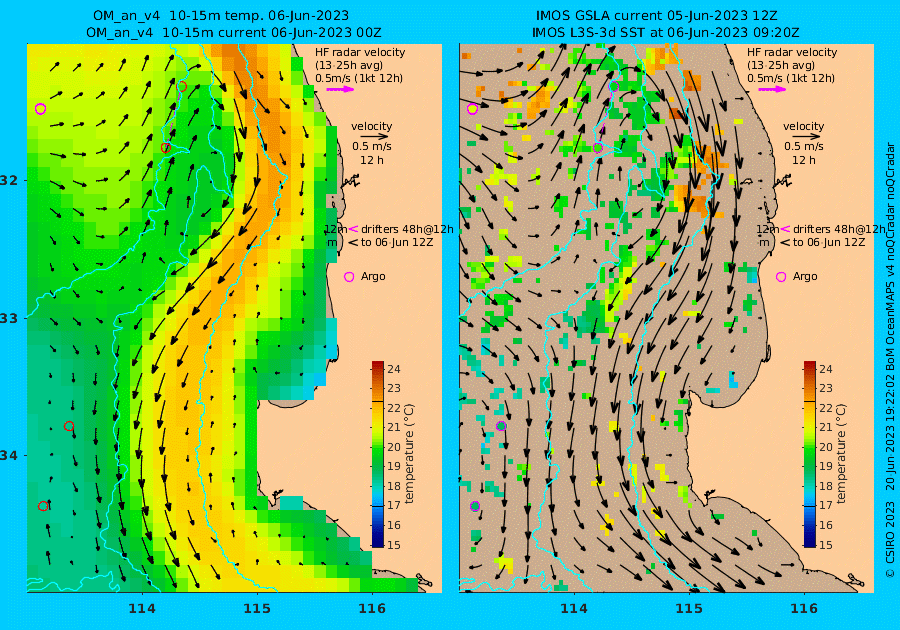
Task: Click the magenta drifter symbol in IMOS legend
Action: click(785, 228)
